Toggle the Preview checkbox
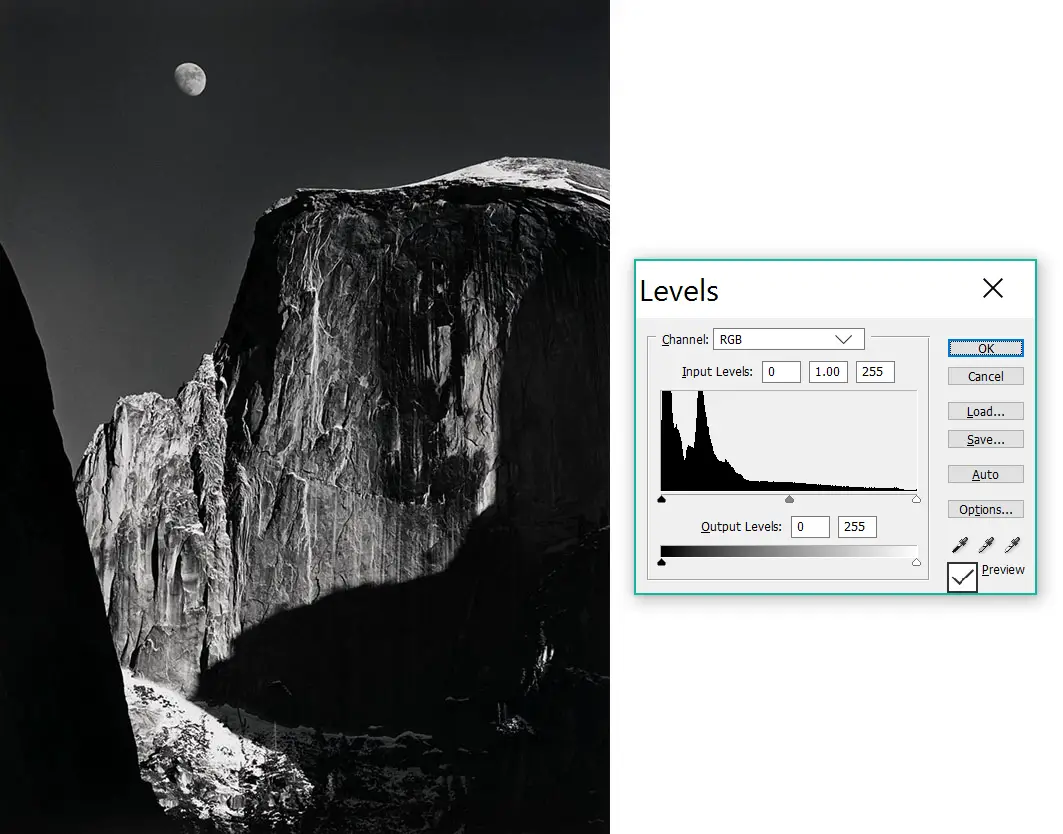 962,577
